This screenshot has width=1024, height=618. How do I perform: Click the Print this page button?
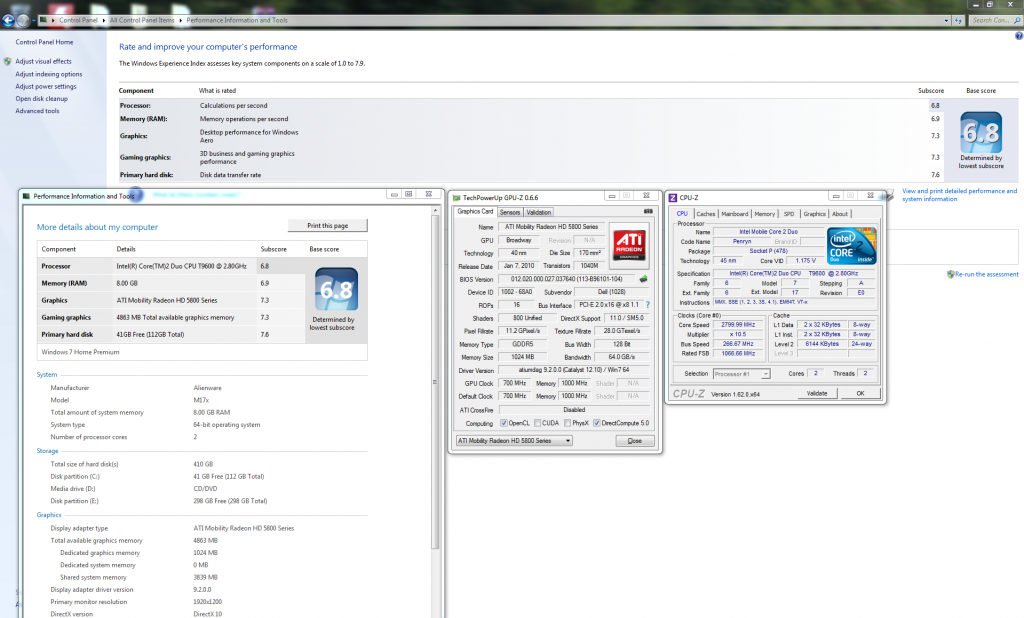(328, 225)
